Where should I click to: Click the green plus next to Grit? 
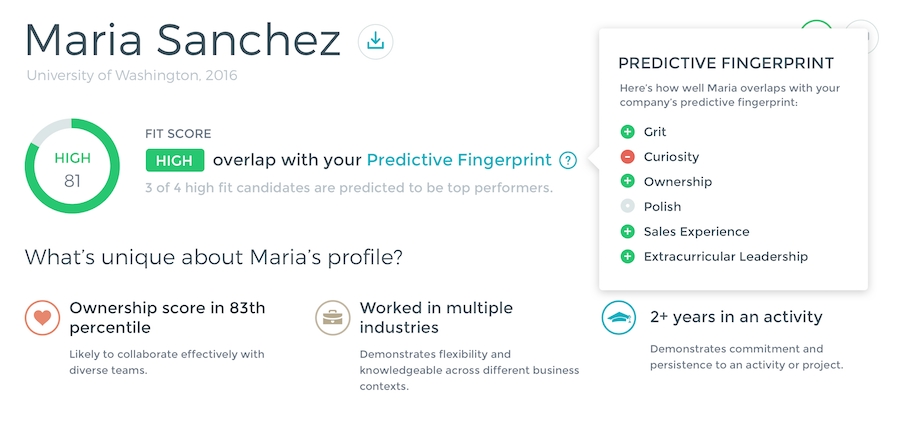click(x=627, y=132)
